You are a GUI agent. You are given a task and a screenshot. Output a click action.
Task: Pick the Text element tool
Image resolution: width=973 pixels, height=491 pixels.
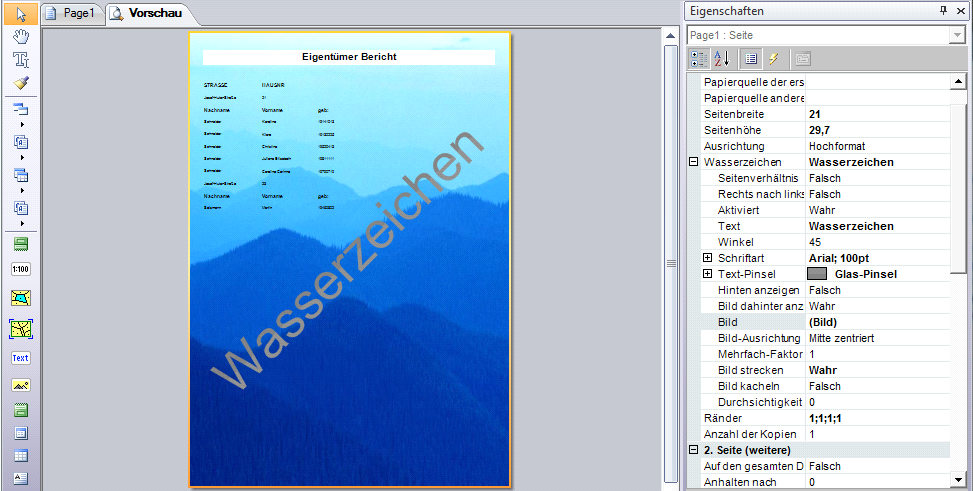pyautogui.click(x=21, y=357)
